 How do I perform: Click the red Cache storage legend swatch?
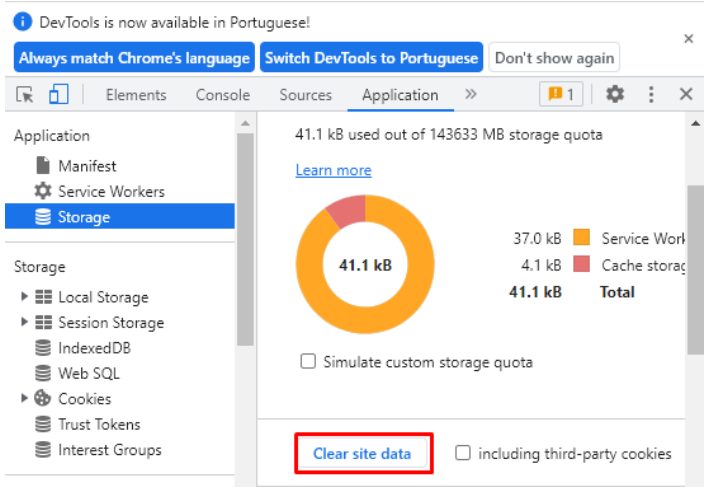coord(581,264)
